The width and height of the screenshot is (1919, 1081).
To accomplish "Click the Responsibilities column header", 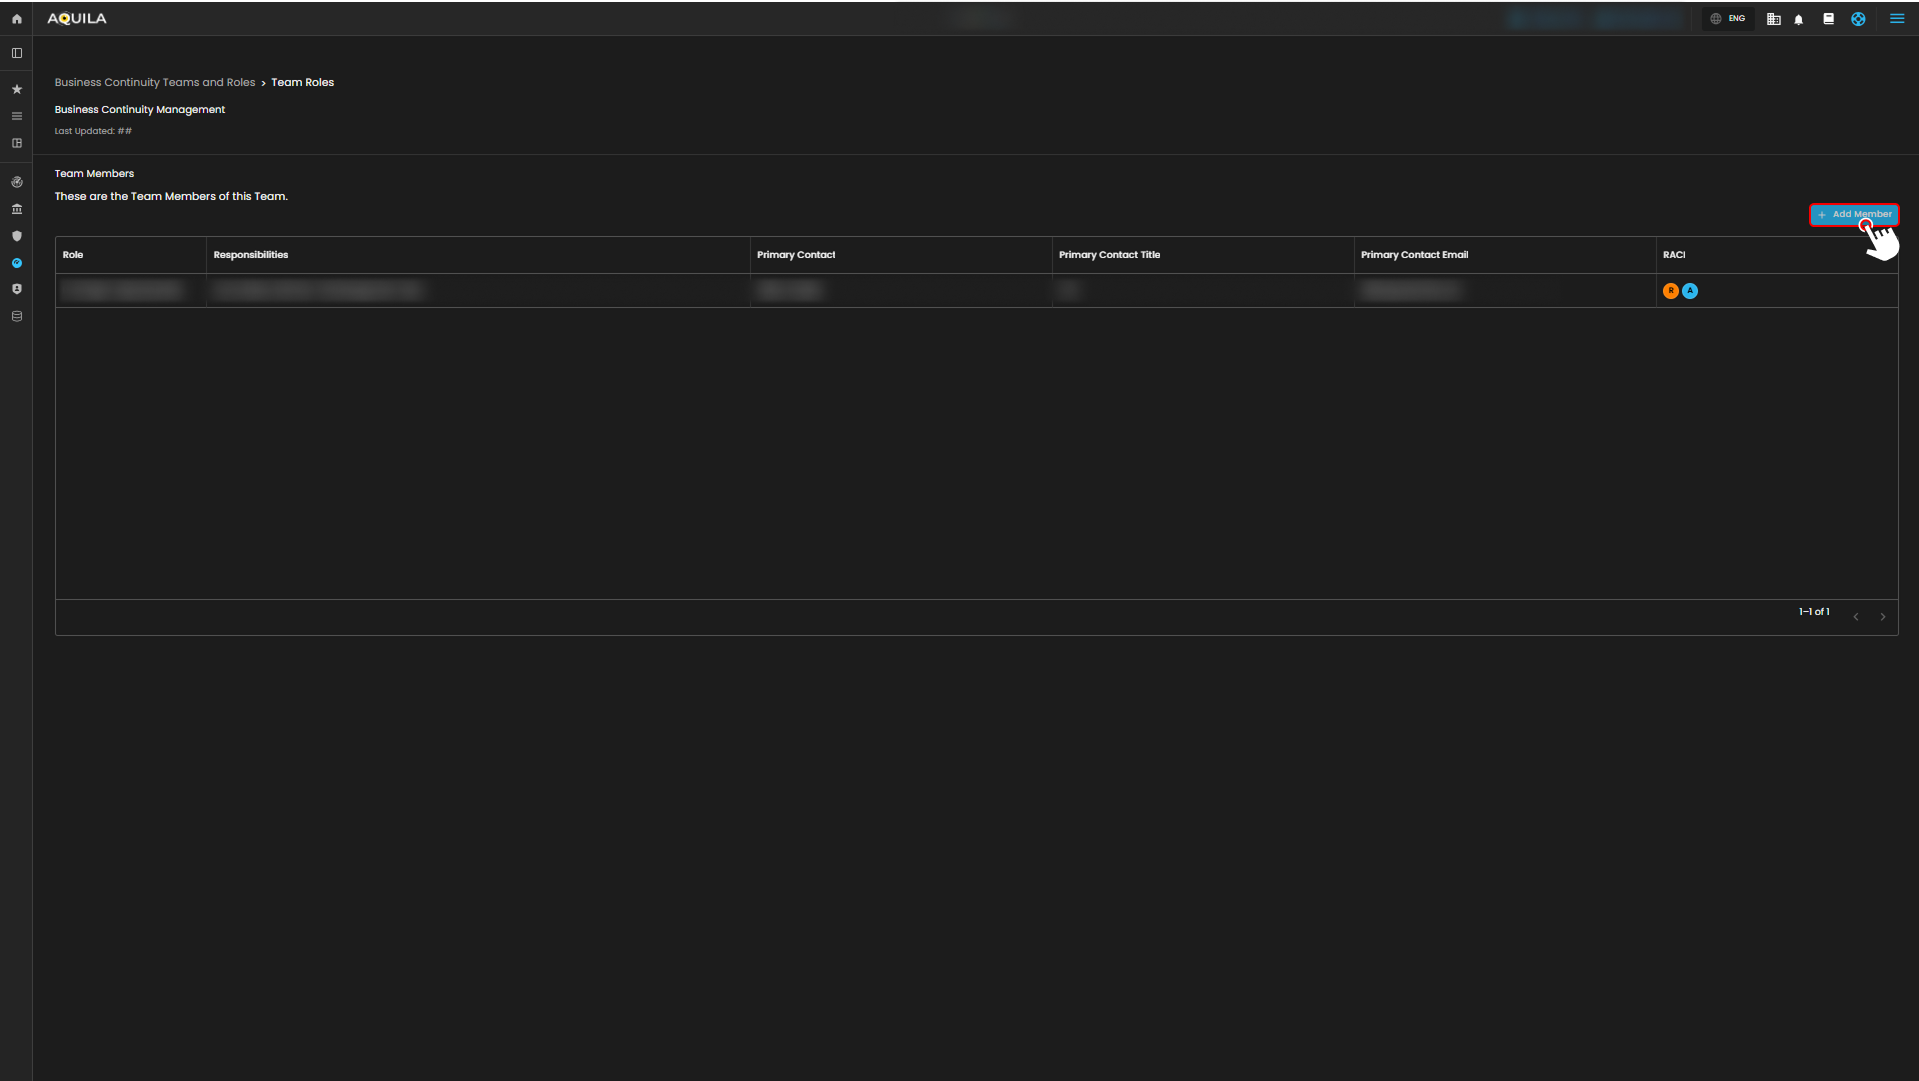I will (251, 255).
